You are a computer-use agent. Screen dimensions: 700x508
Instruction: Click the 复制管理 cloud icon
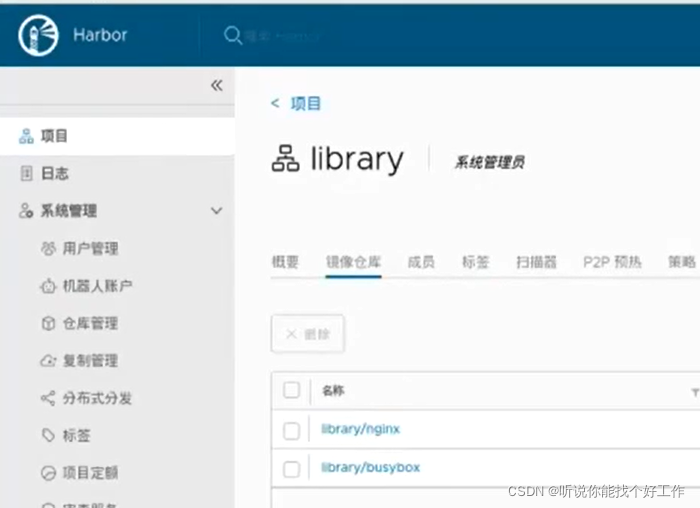pyautogui.click(x=48, y=361)
